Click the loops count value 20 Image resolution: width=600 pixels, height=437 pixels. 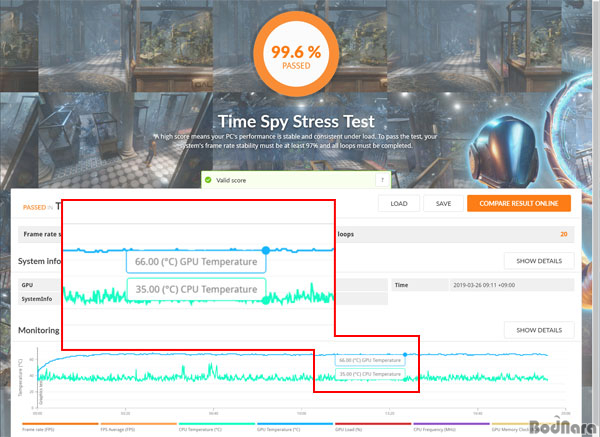click(x=564, y=234)
